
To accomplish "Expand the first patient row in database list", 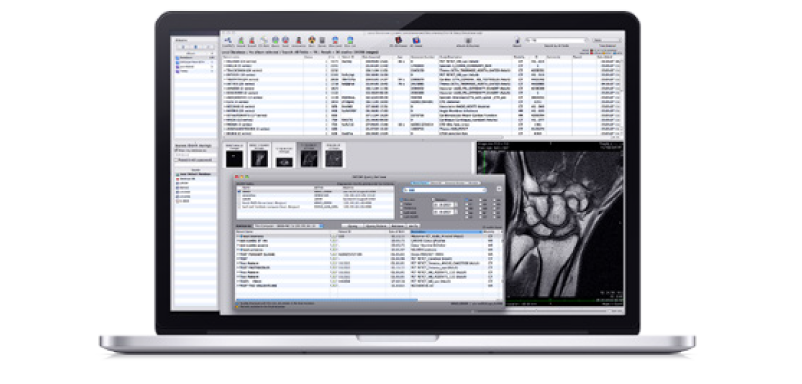I will pyautogui.click(x=224, y=61).
